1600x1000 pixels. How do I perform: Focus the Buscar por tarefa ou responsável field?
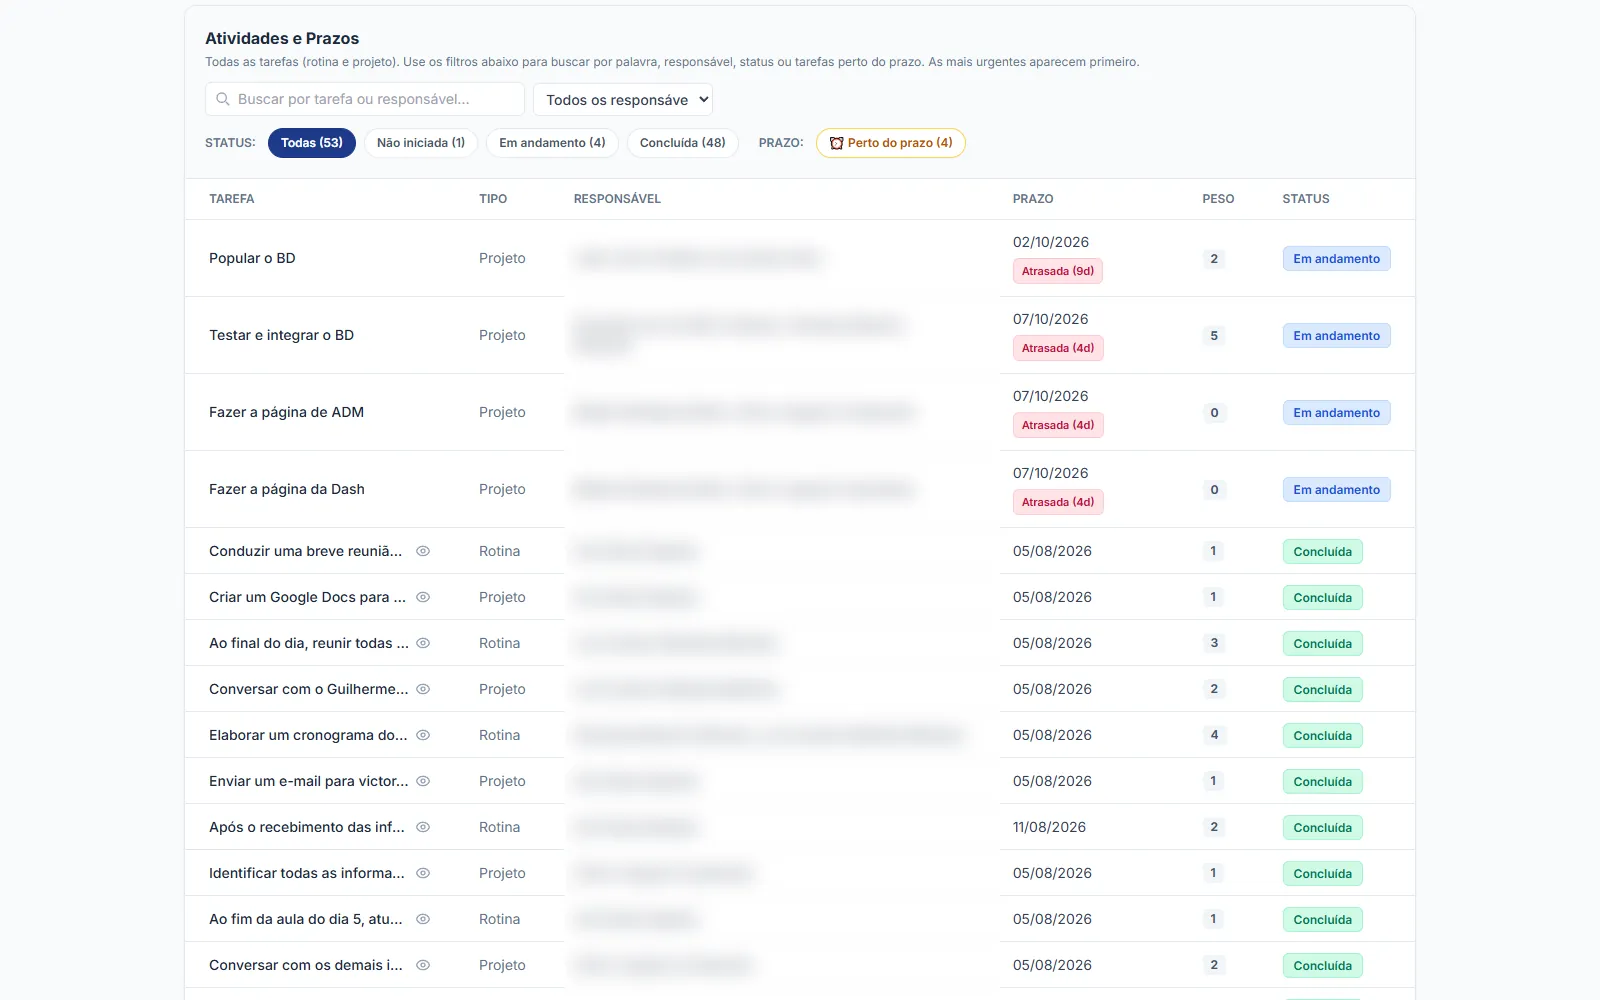pyautogui.click(x=365, y=99)
